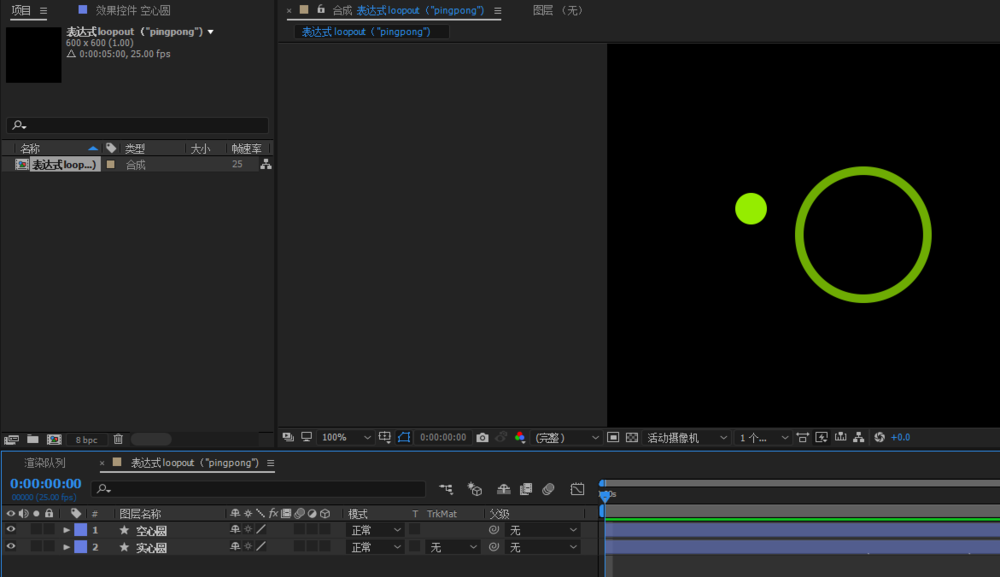Toggle the transparency grid
The image size is (1000, 577).
[632, 437]
